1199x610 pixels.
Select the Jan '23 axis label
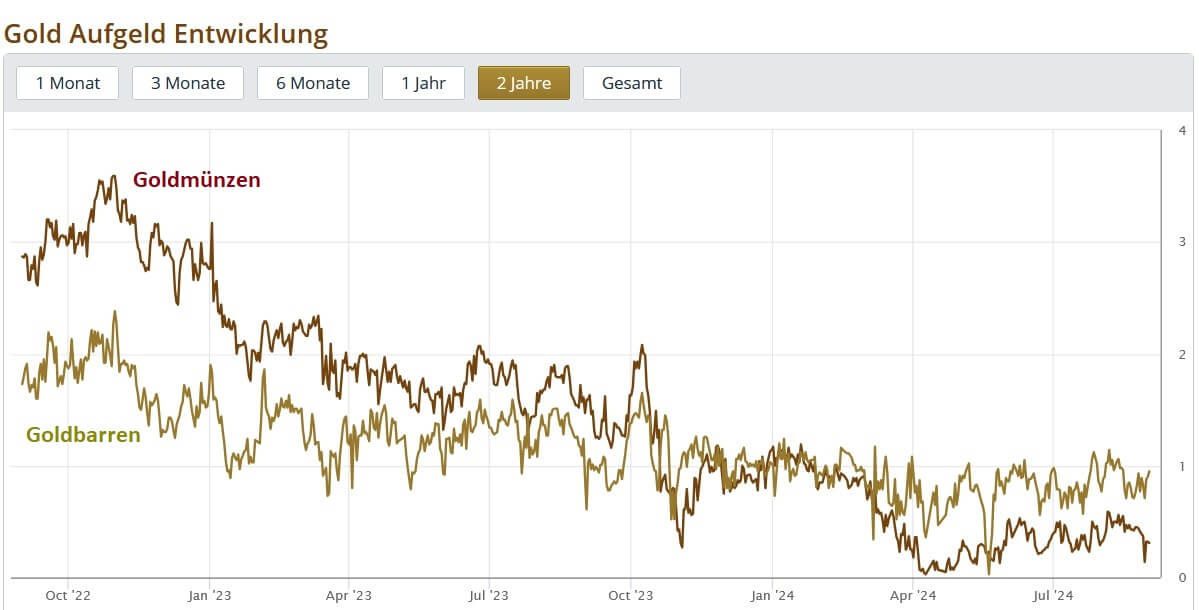click(210, 595)
